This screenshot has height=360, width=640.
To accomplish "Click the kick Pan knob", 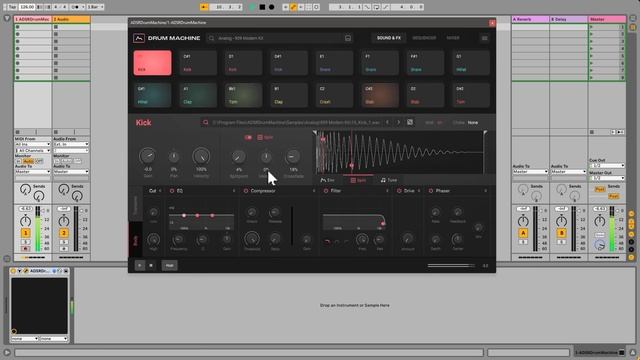I will pos(174,156).
